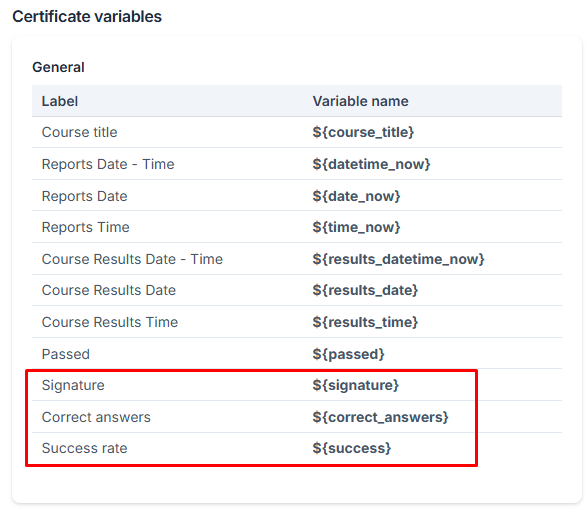The image size is (588, 509).
Task: Select the ${date_now} variable
Action: [356, 196]
